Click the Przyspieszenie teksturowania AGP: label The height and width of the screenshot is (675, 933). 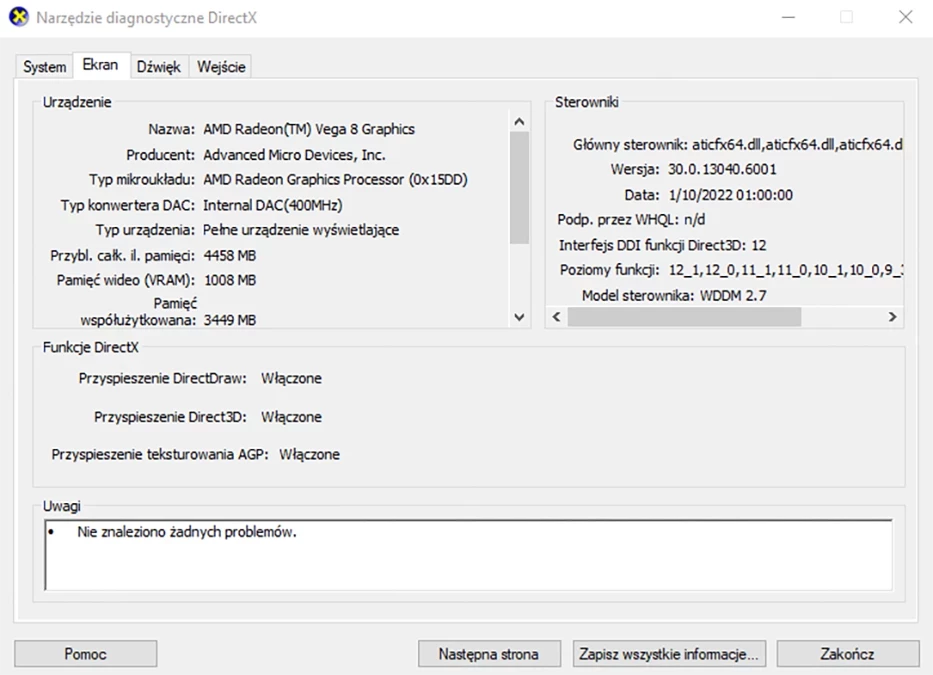tap(160, 455)
